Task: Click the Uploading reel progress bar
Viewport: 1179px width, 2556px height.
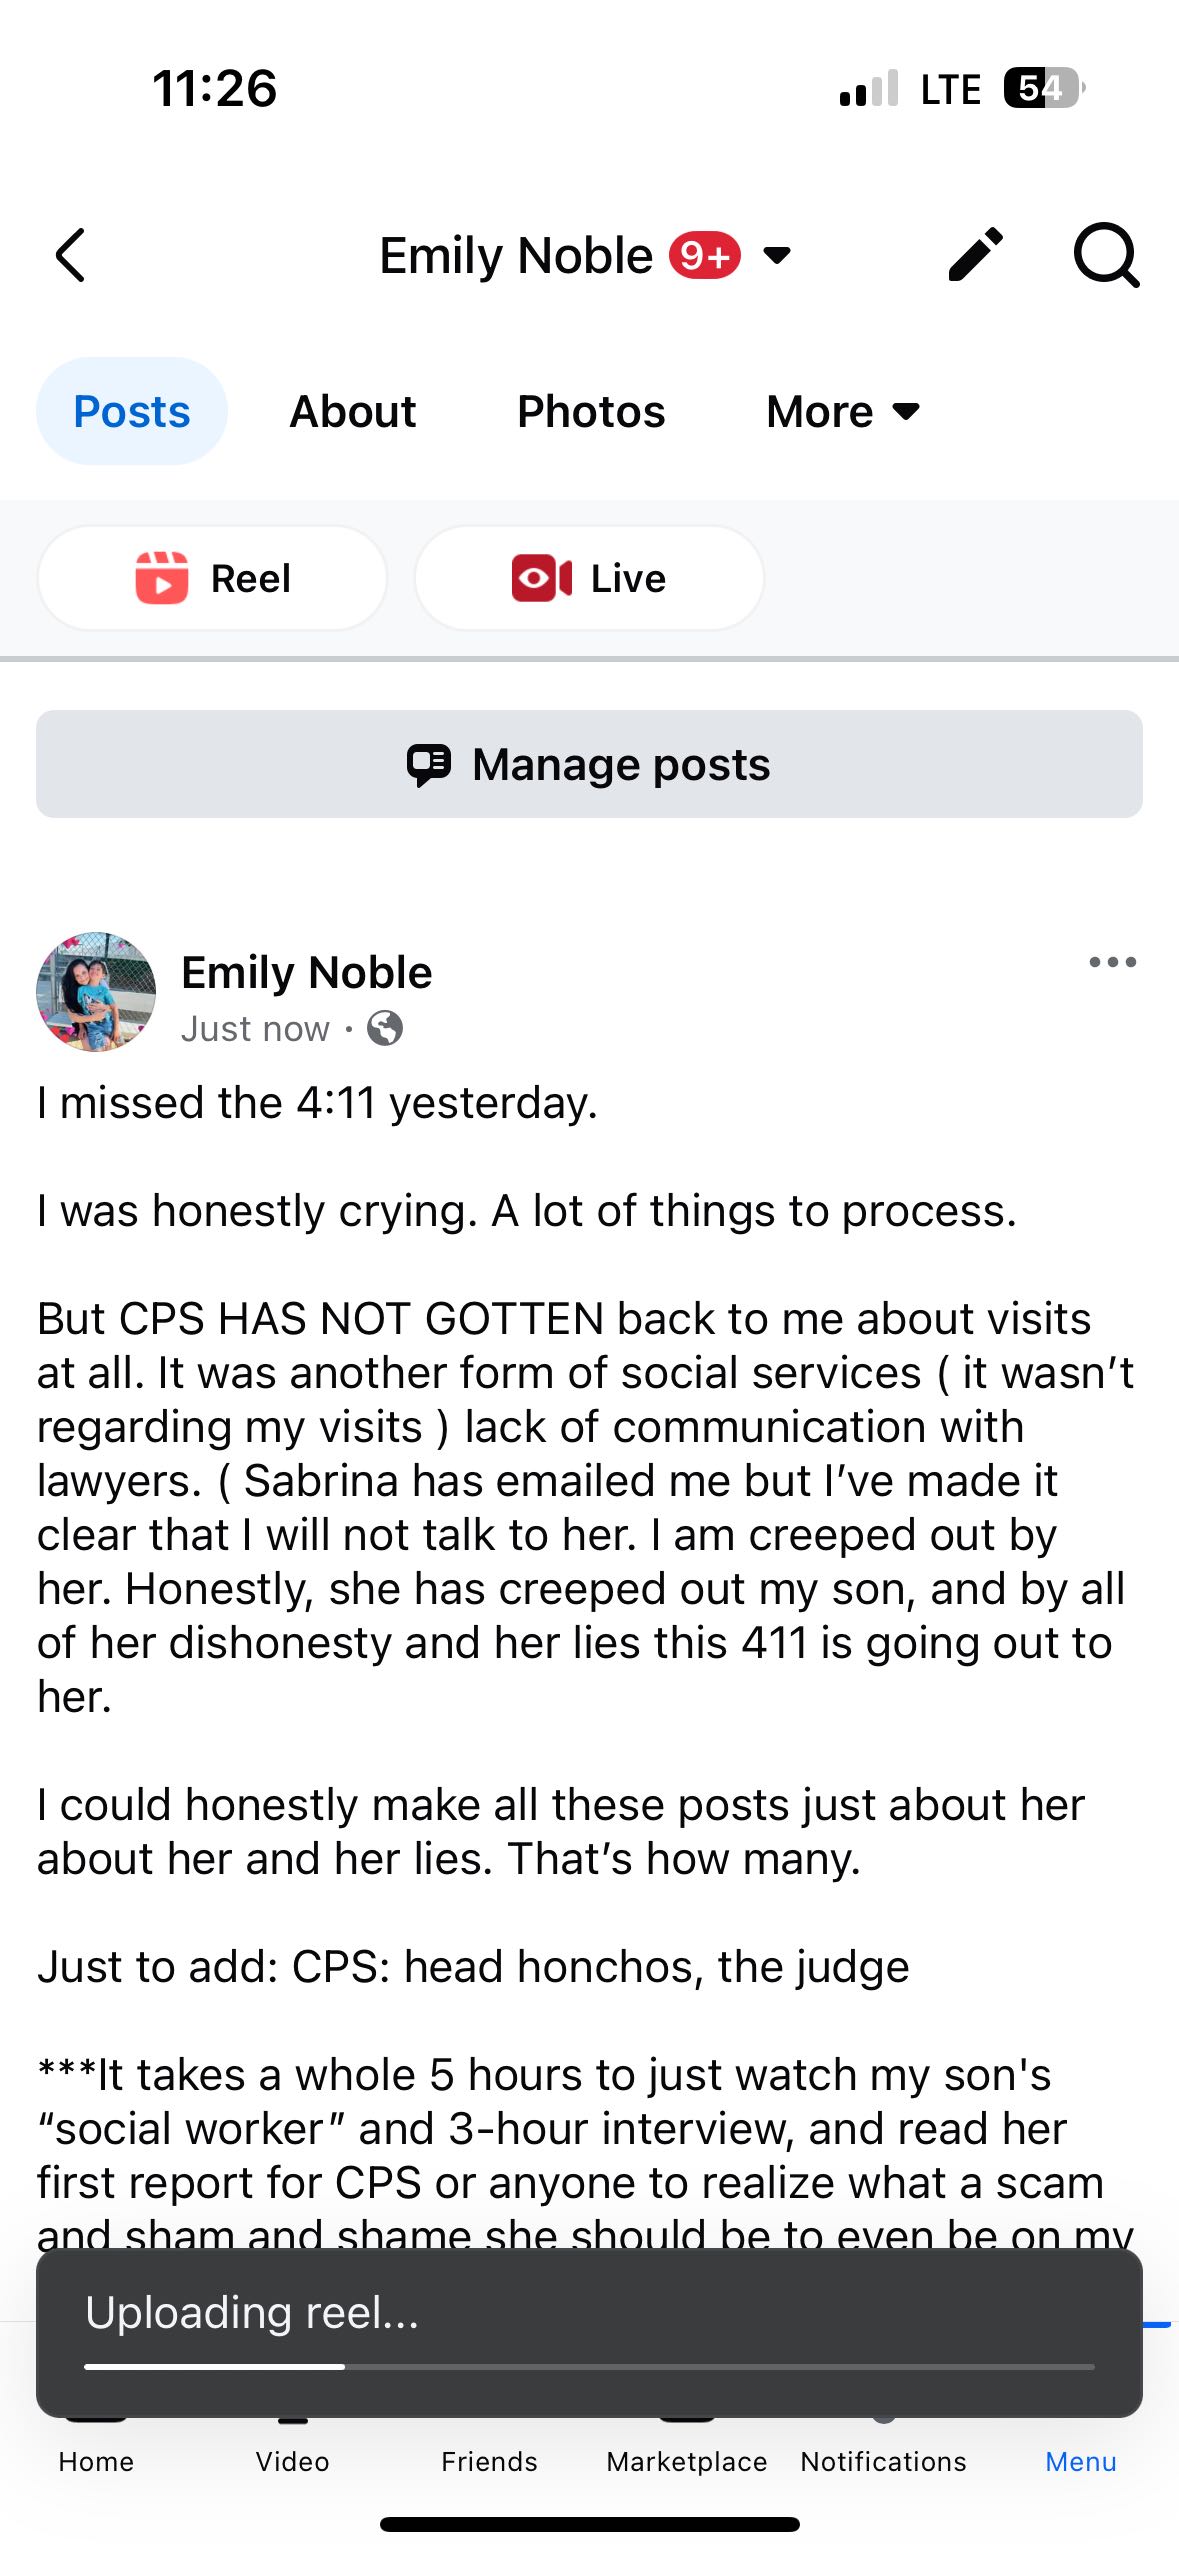Action: point(589,2367)
